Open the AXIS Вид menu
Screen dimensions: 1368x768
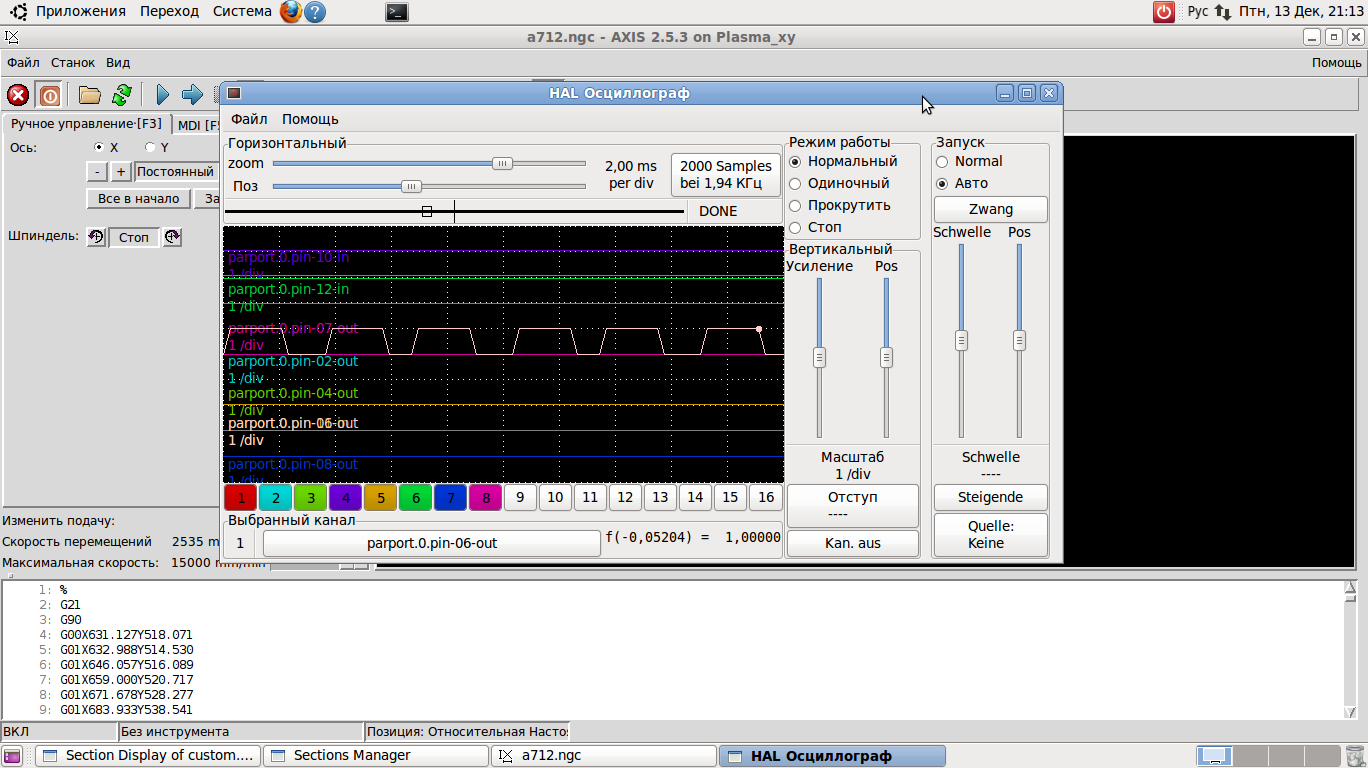(118, 62)
